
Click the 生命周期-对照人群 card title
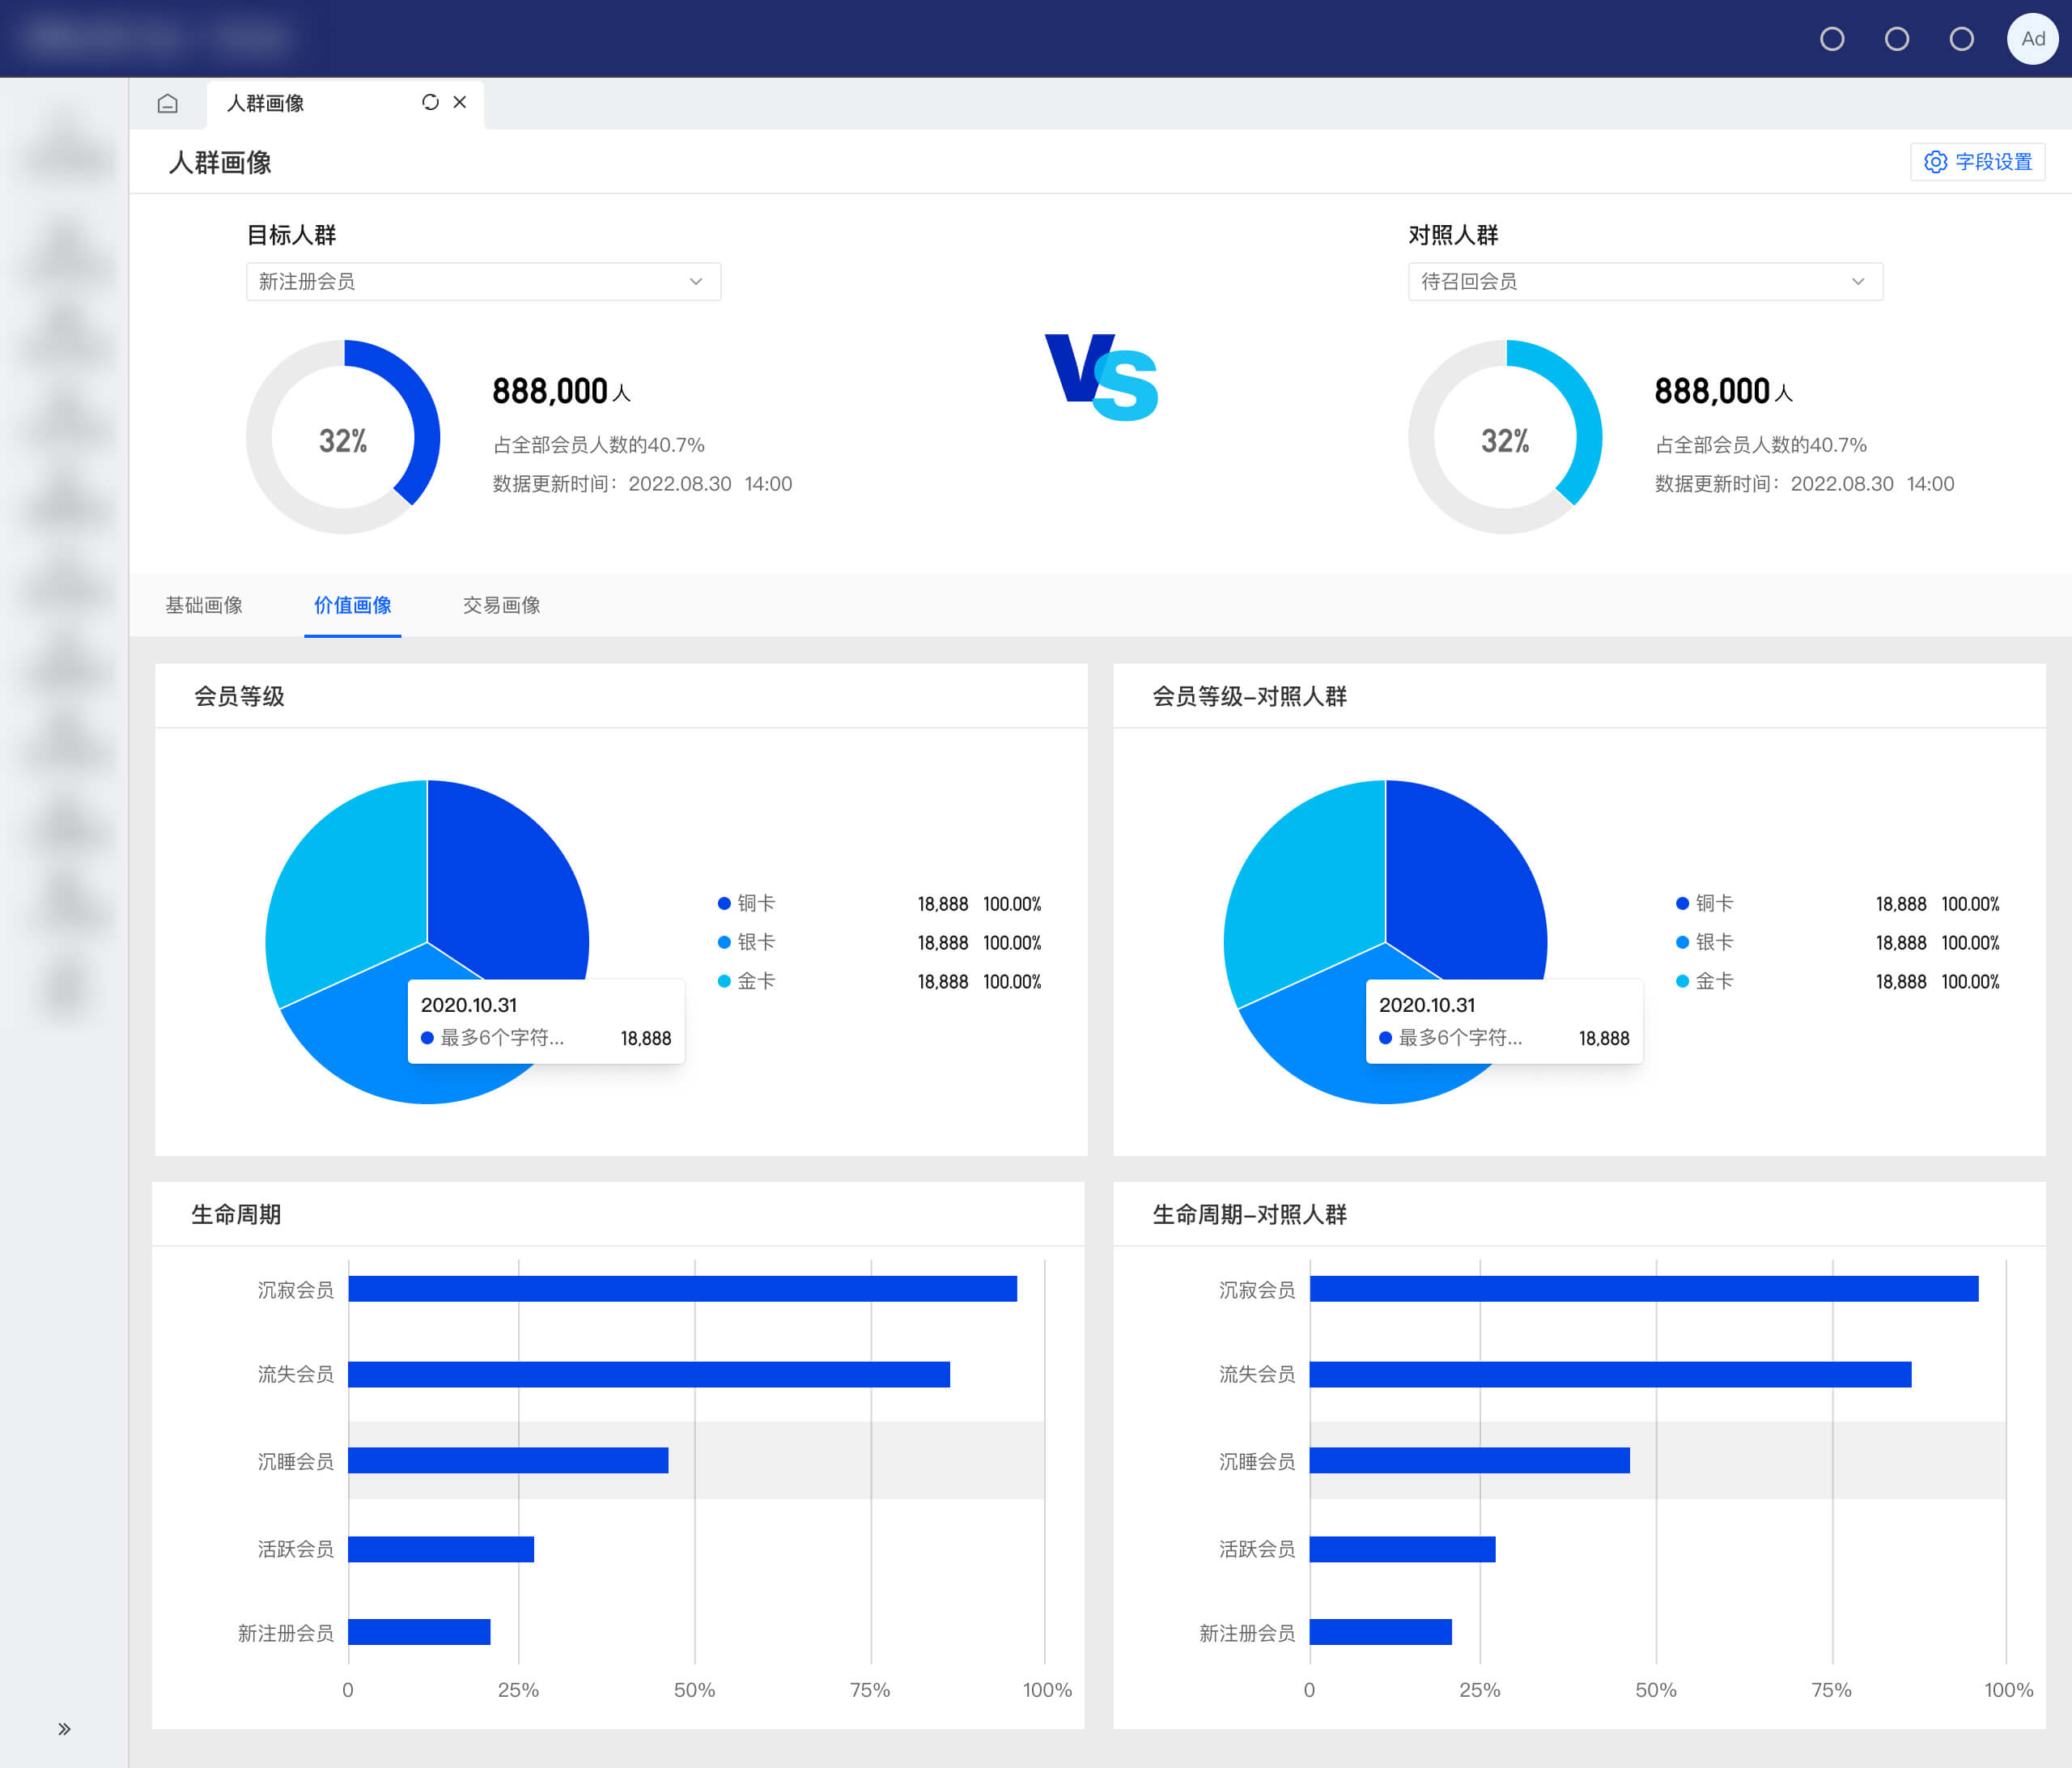pyautogui.click(x=1249, y=1214)
